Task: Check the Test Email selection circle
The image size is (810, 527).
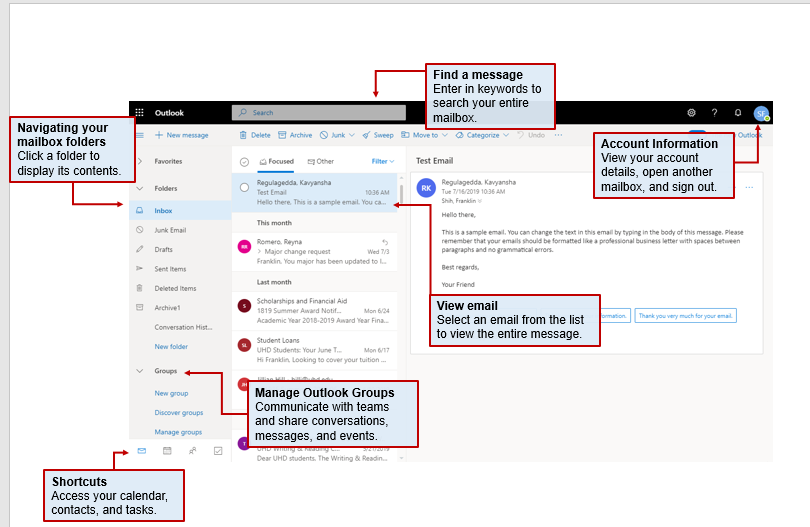Action: (244, 188)
